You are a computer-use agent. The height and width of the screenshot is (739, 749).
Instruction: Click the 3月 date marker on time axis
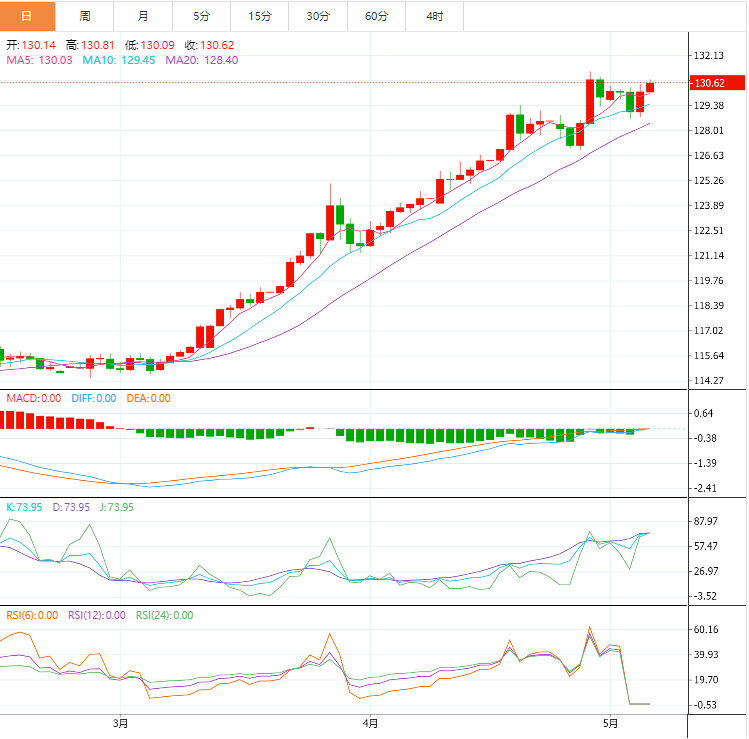[120, 722]
